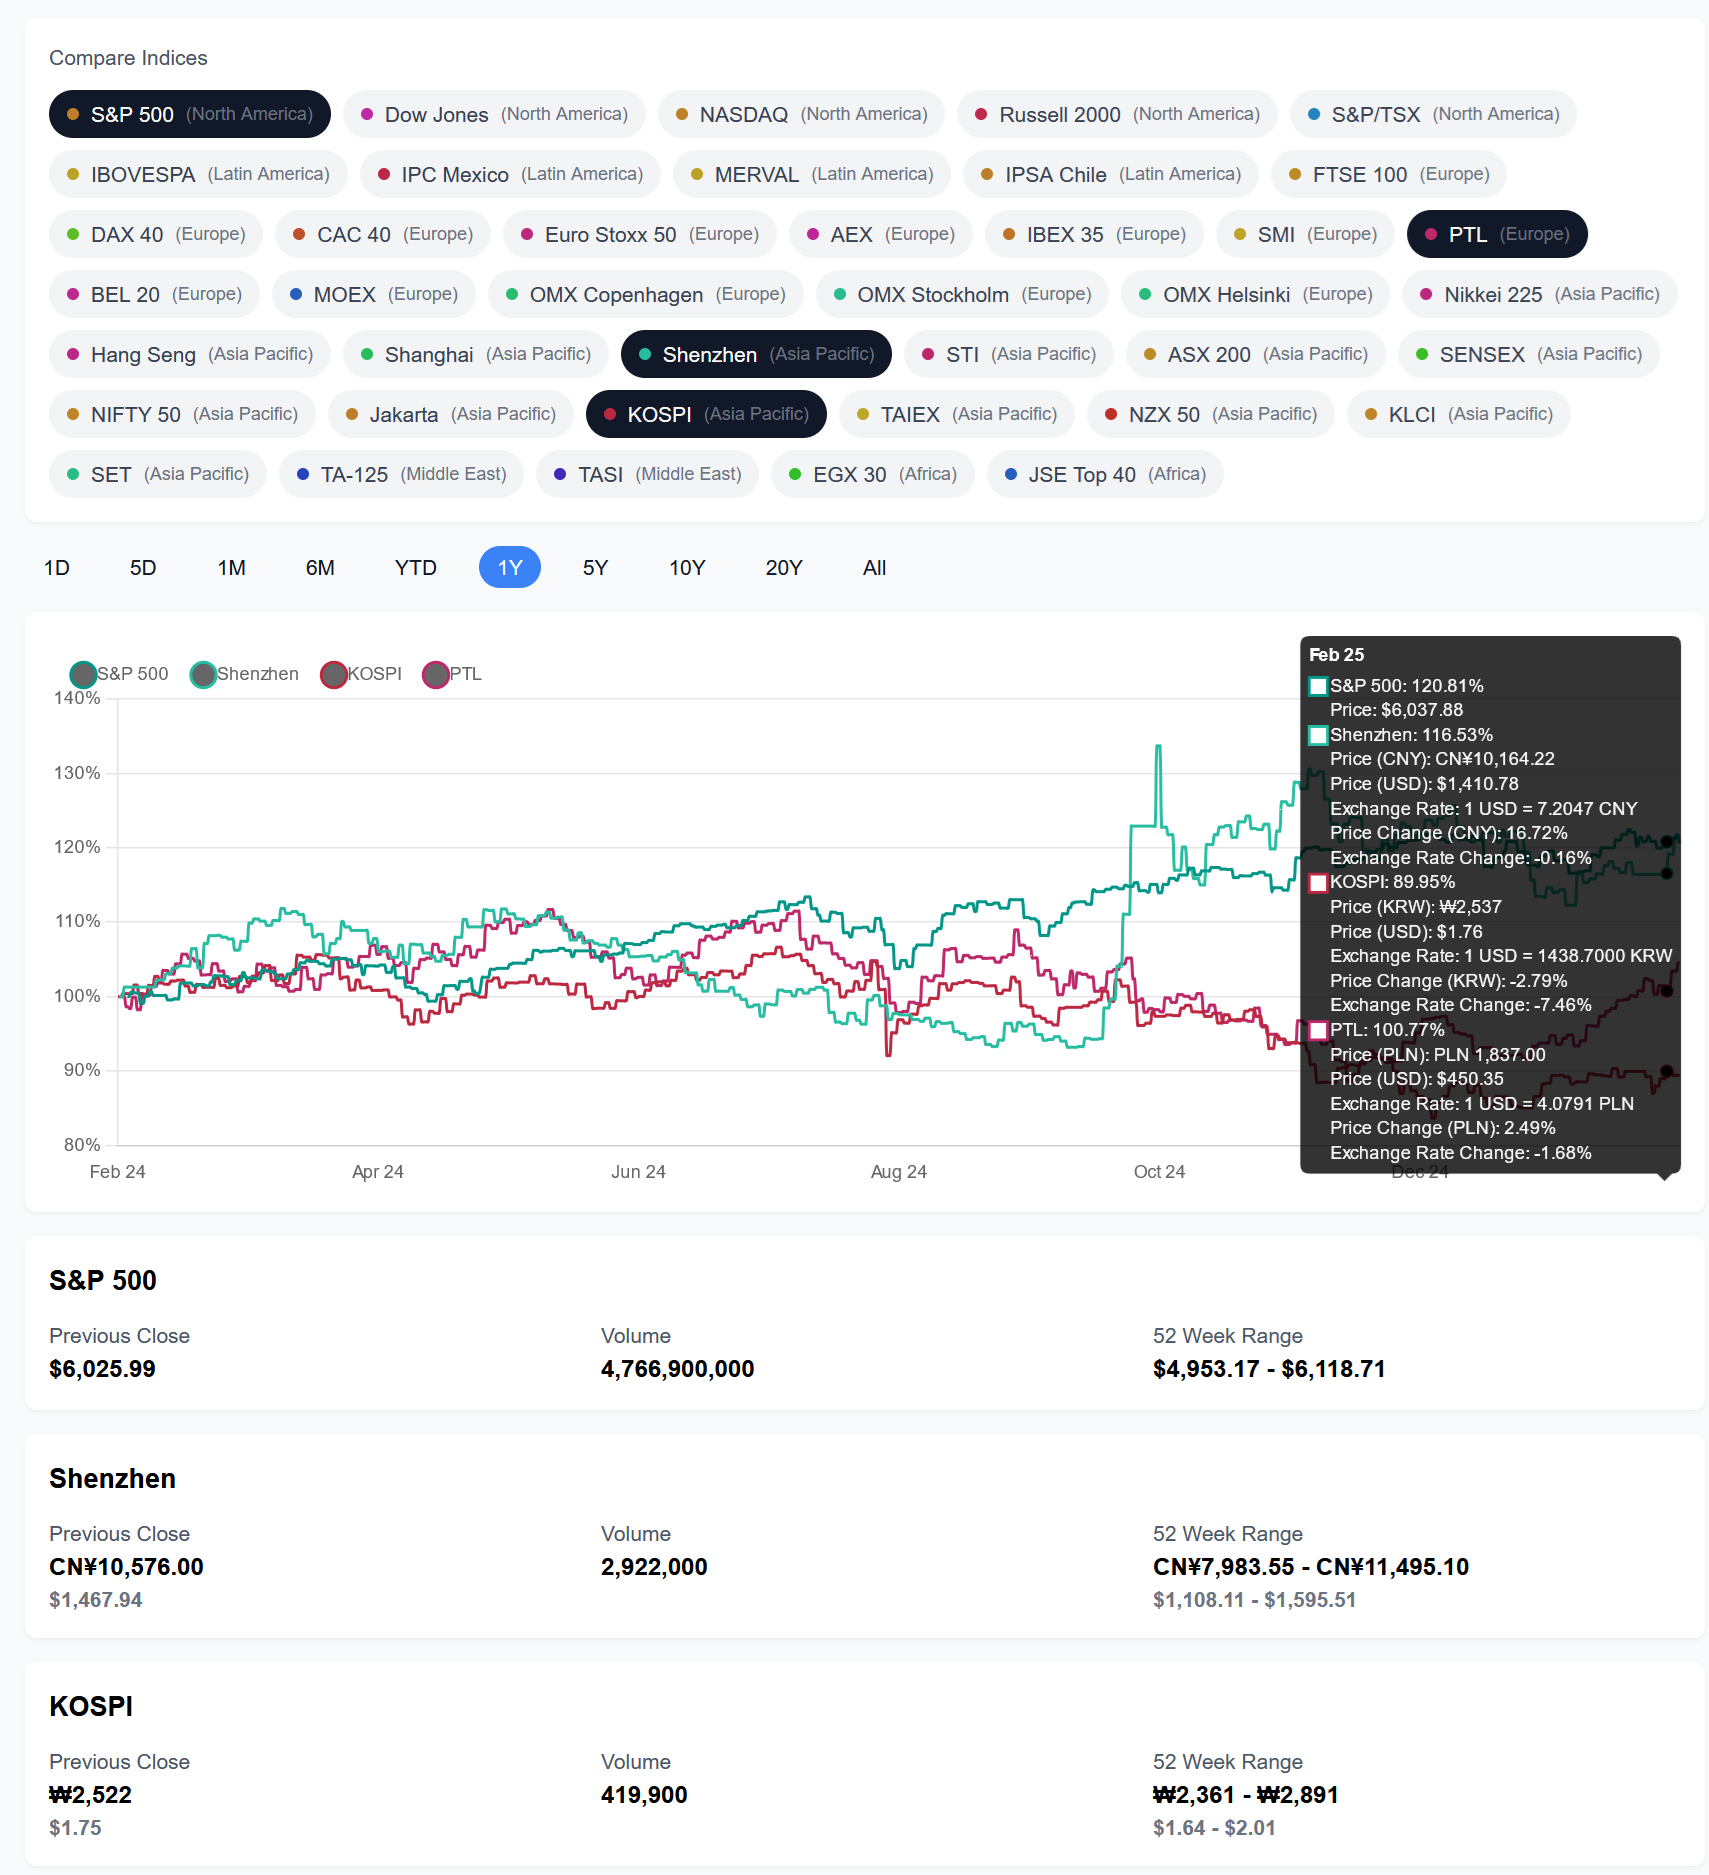Remove PTL from the comparison
Screen dimensions: 1709x1875
[1497, 234]
